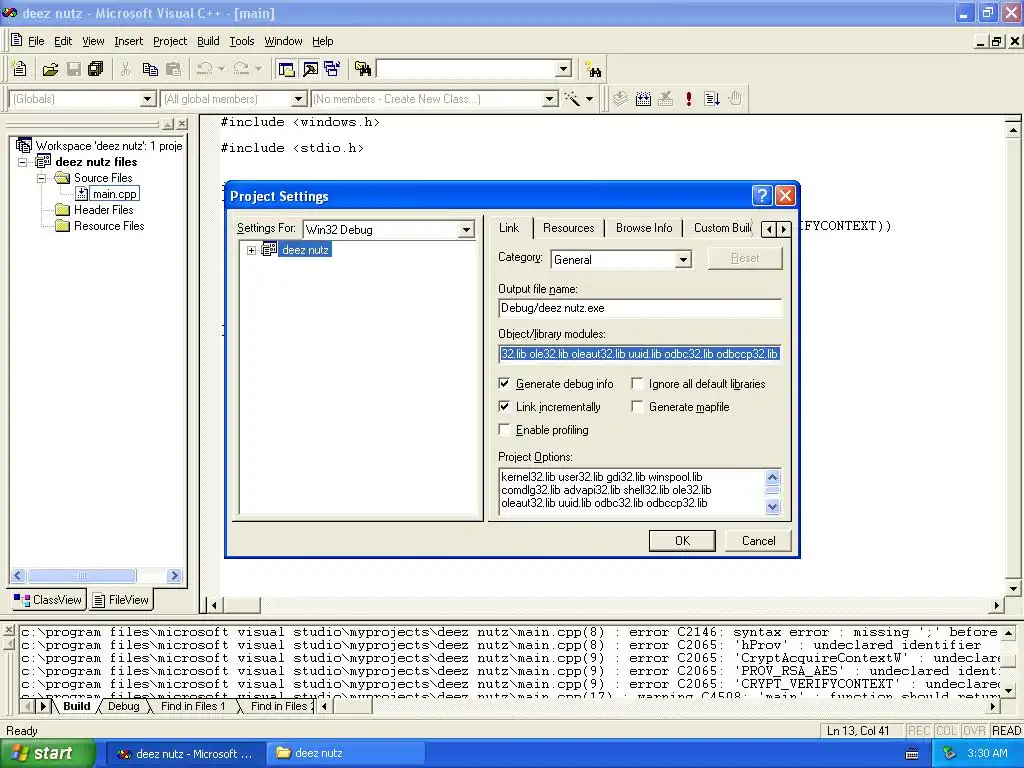
Task: Open the Category General dropdown
Action: 682,259
